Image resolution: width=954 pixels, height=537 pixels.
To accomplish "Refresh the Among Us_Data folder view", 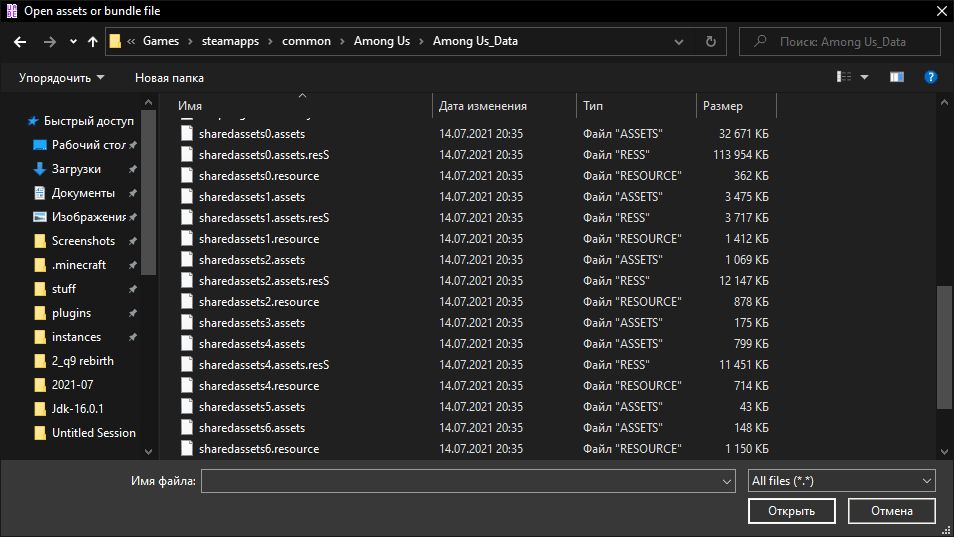I will coord(710,42).
